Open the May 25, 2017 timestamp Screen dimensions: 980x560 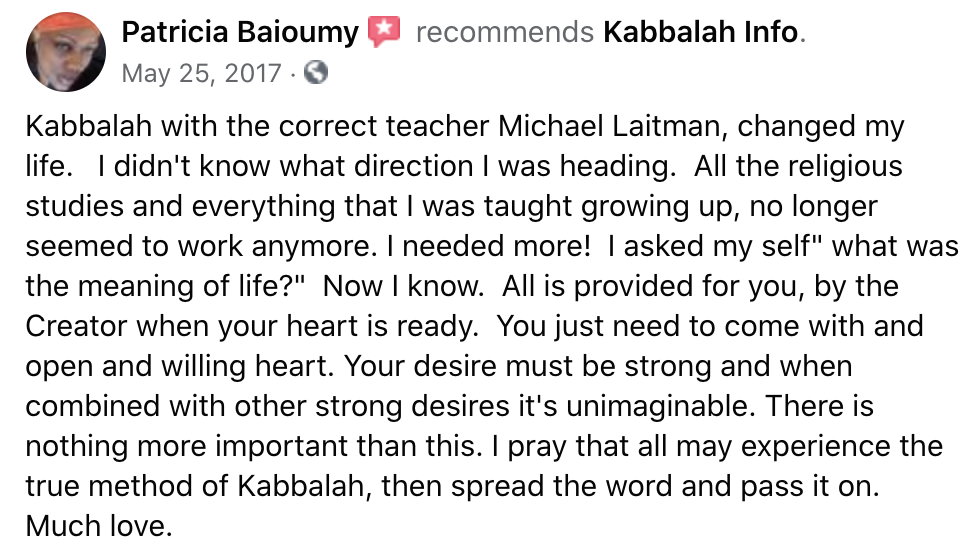[202, 73]
